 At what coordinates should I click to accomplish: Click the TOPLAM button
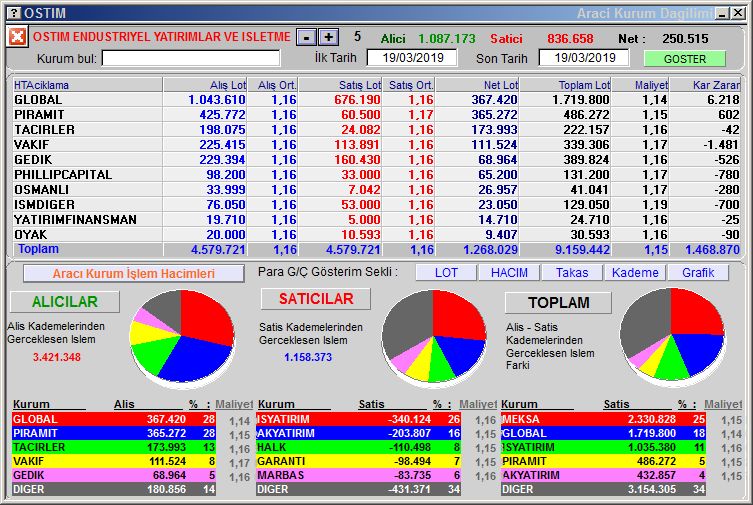pos(559,303)
